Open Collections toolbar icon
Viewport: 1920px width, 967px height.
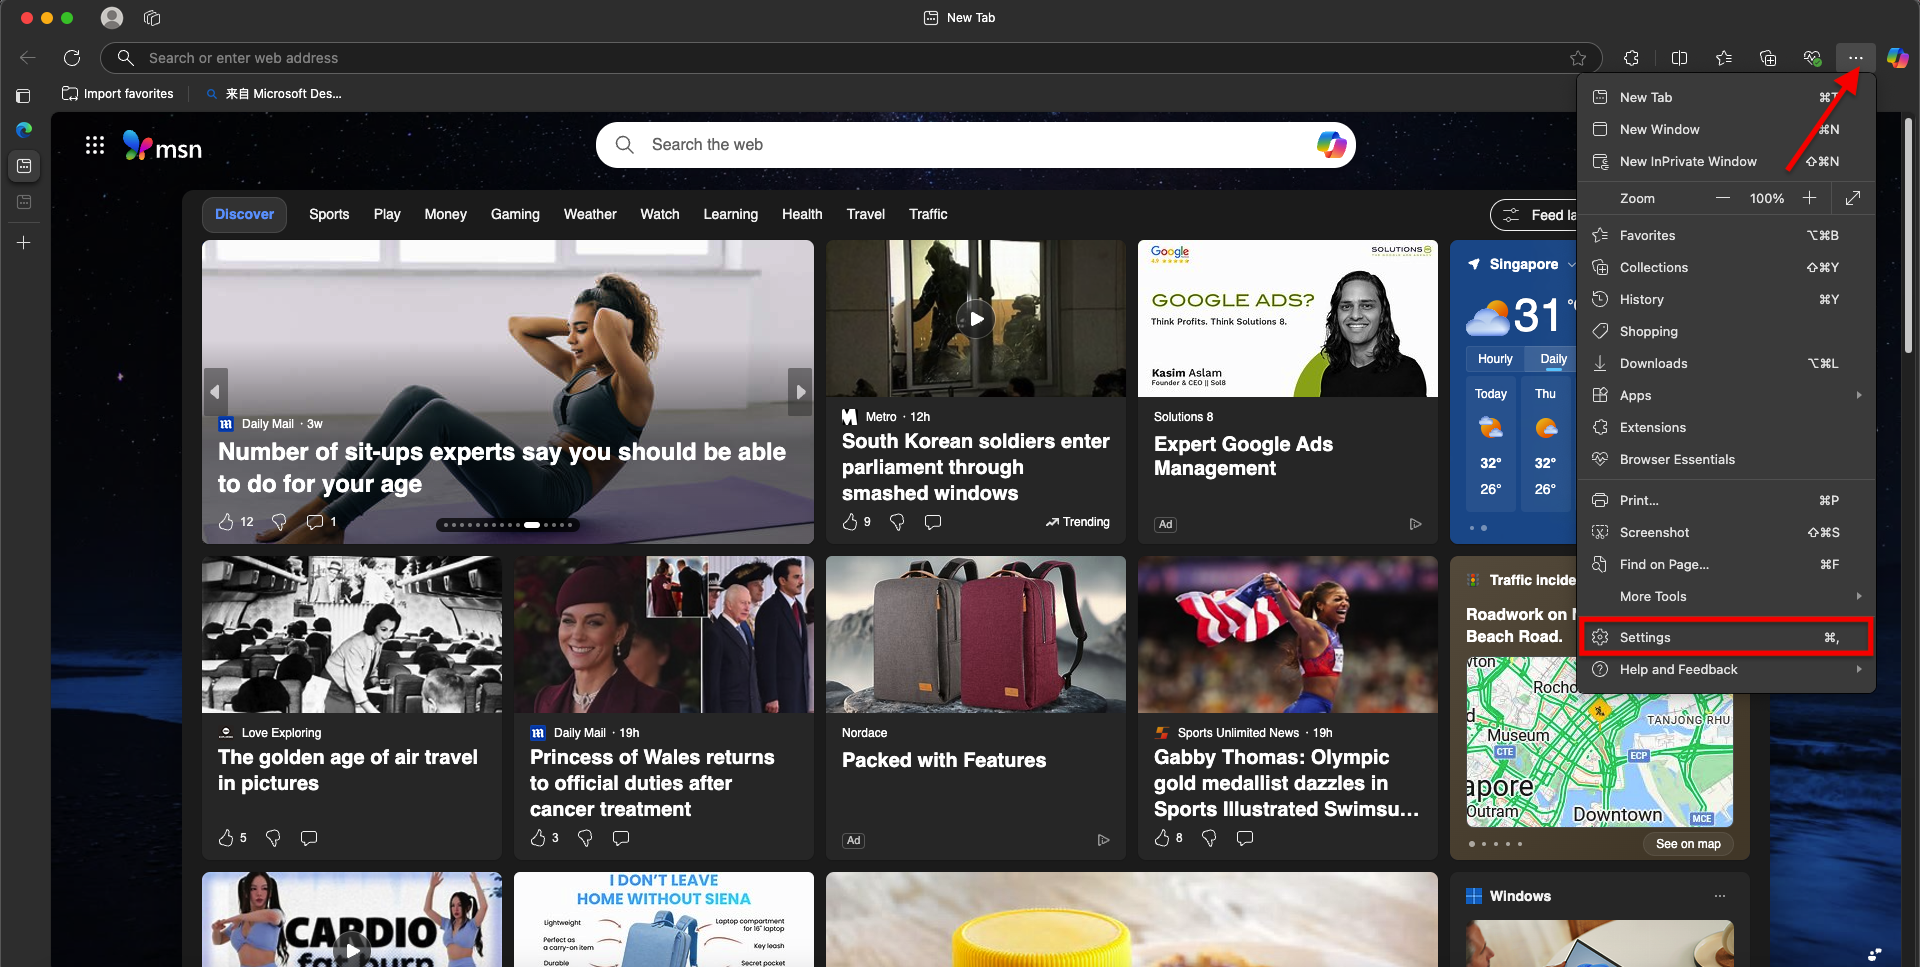[x=1768, y=58]
